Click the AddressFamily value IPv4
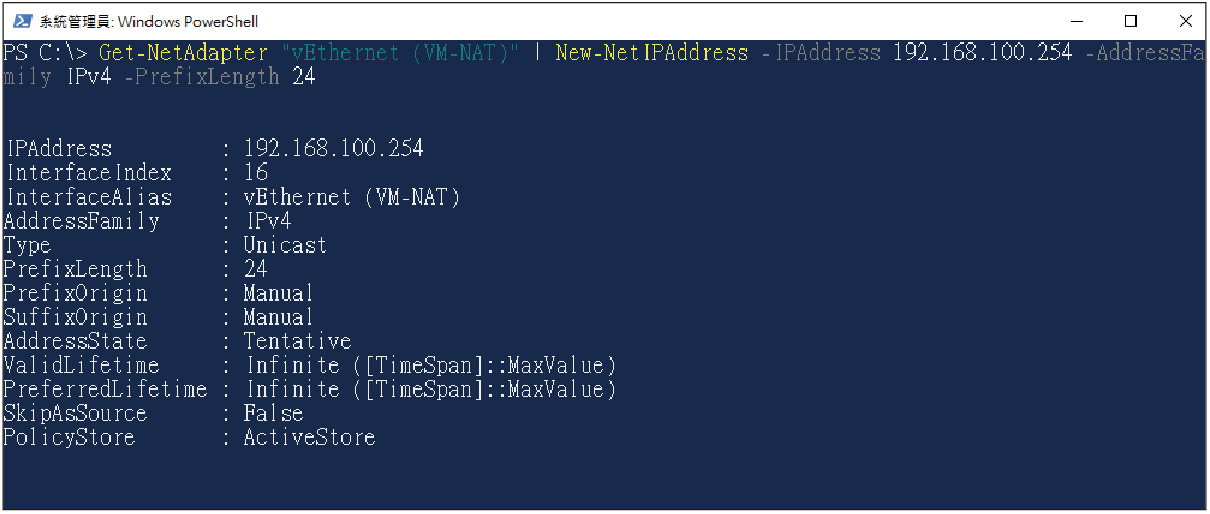 point(268,221)
